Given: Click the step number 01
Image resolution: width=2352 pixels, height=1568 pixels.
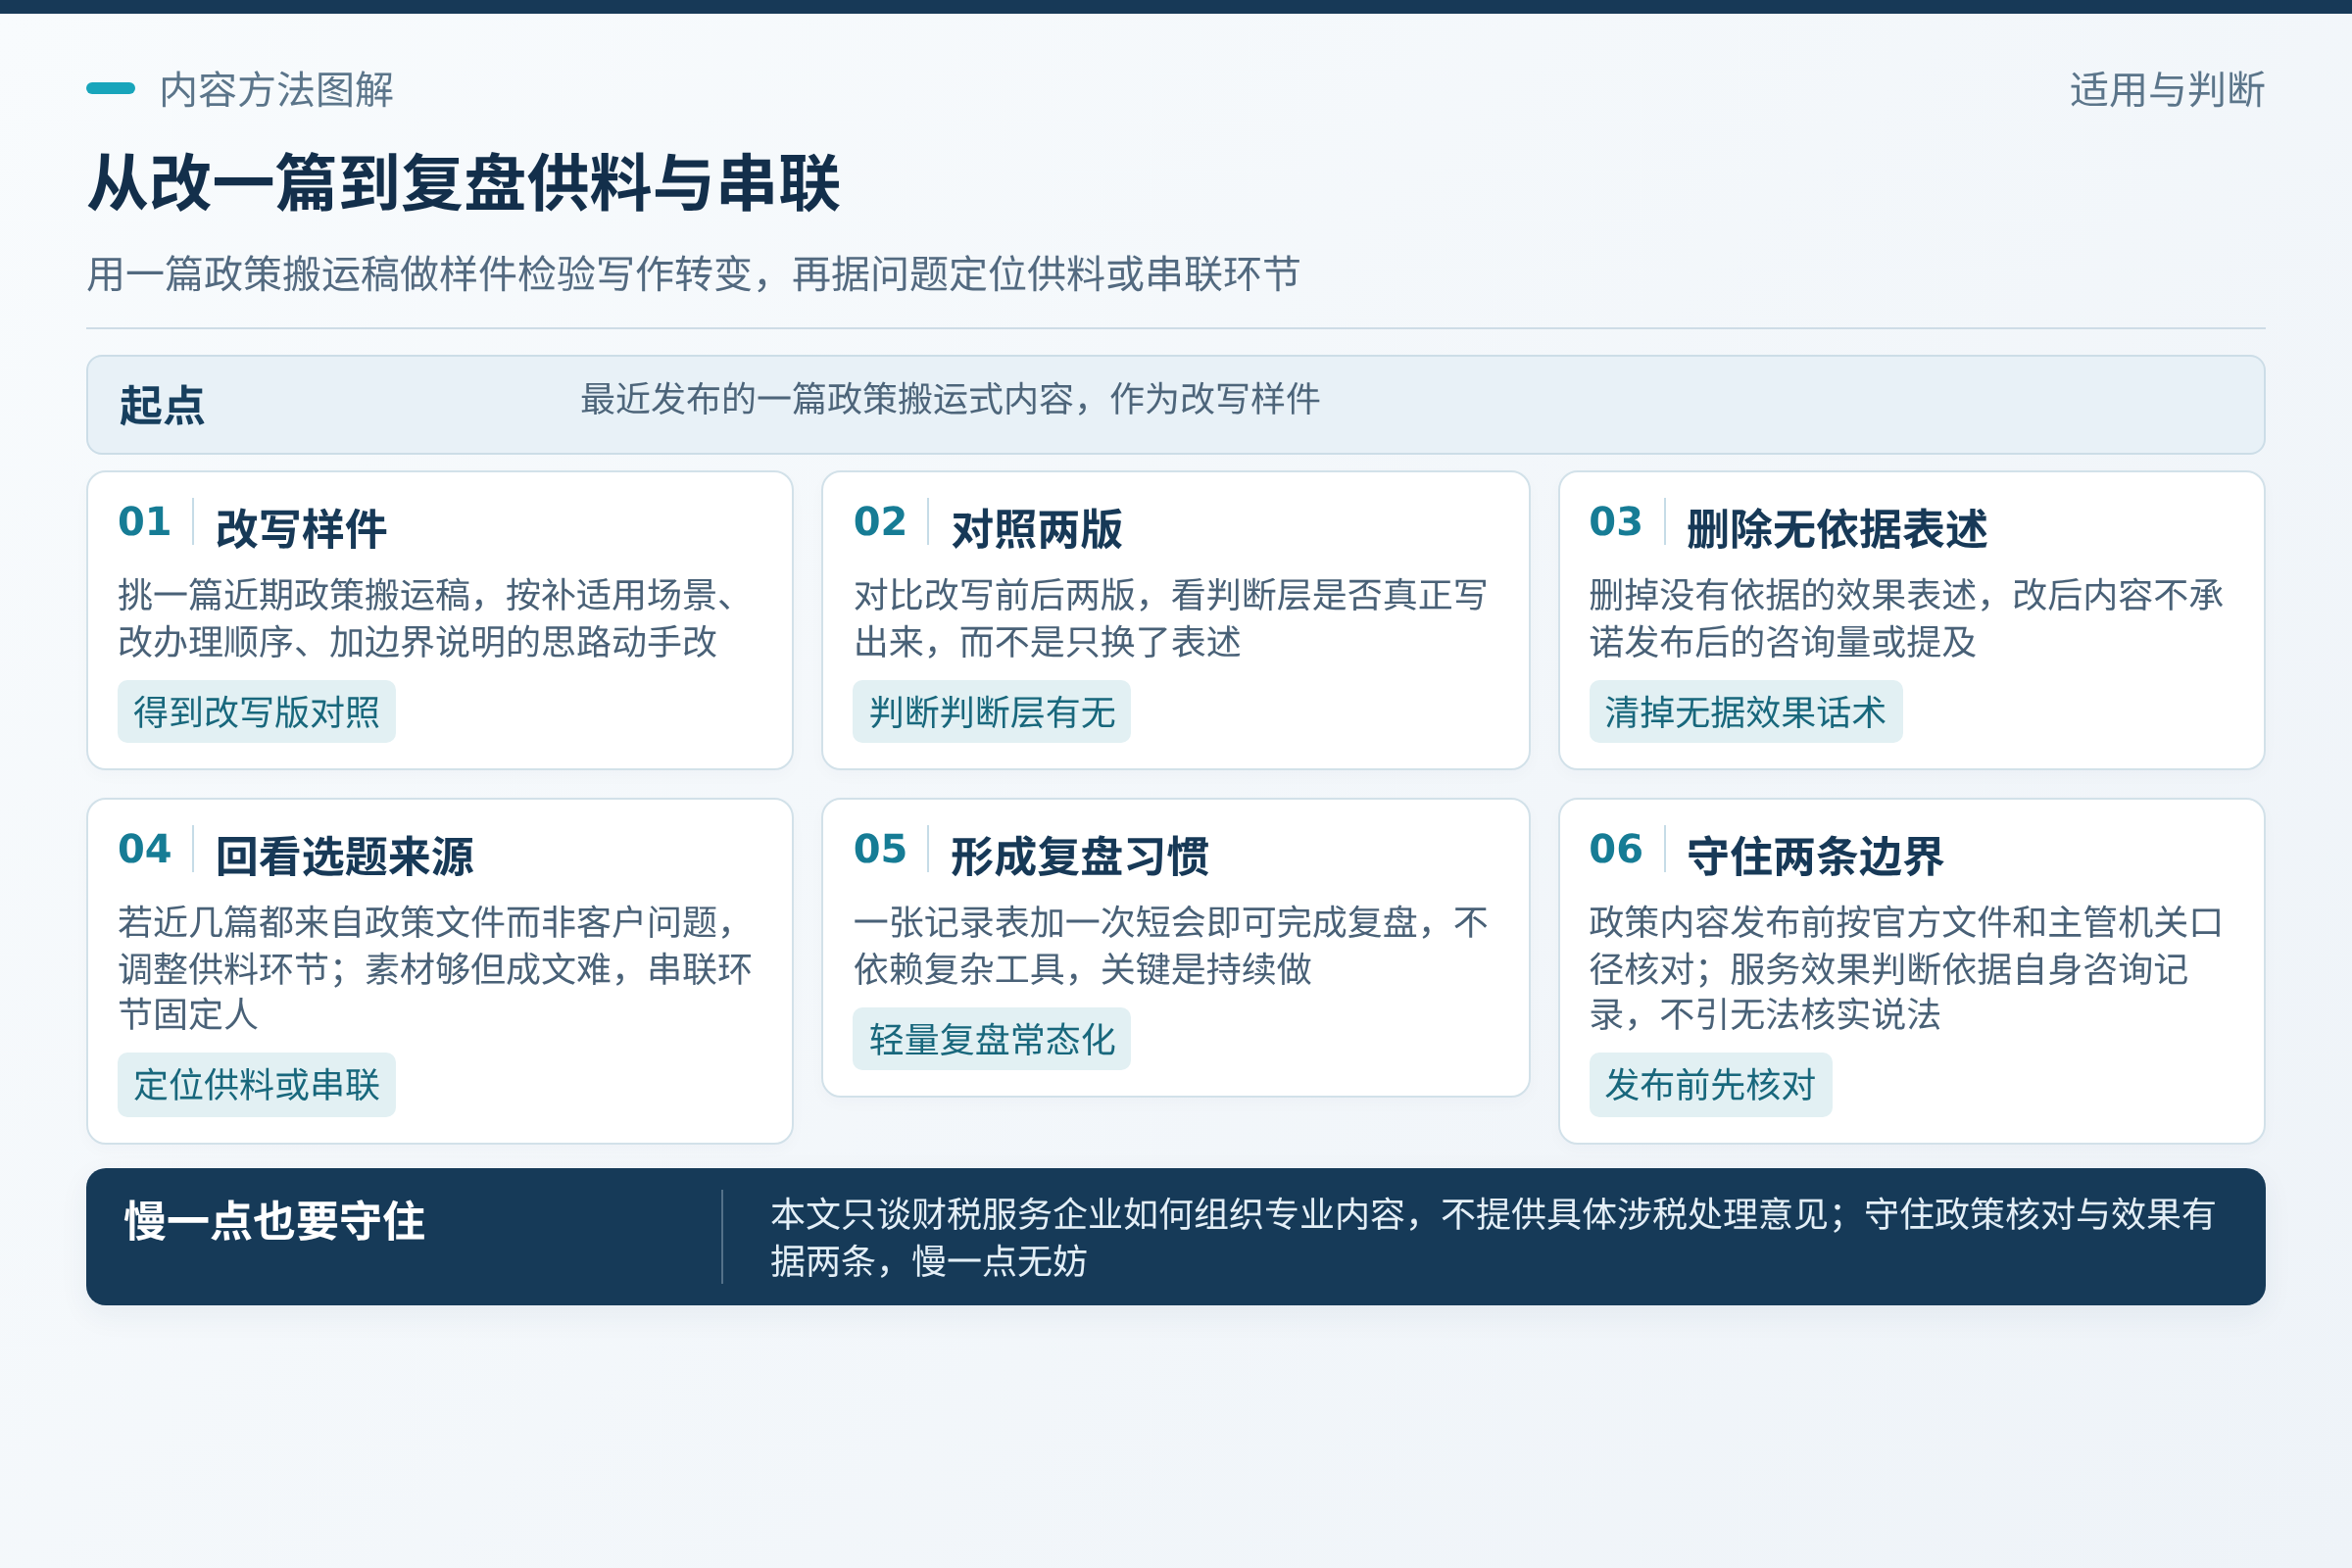Looking at the screenshot, I should click(145, 521).
